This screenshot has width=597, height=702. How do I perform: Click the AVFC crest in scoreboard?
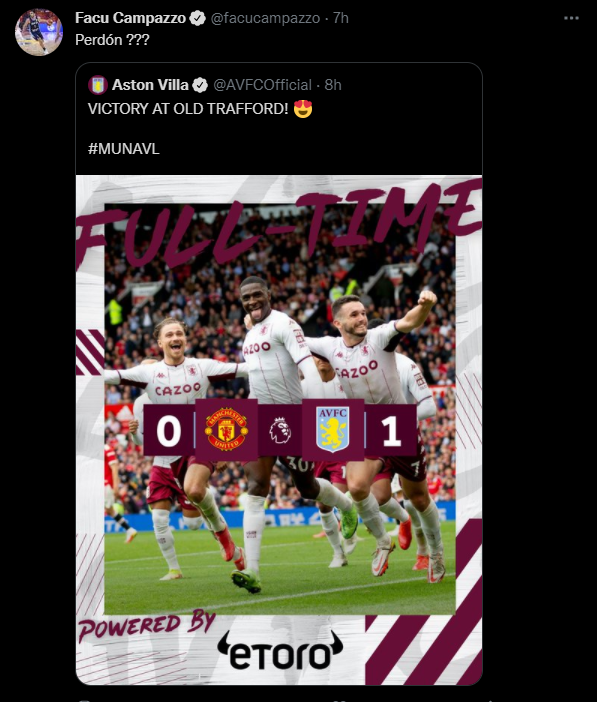point(333,429)
